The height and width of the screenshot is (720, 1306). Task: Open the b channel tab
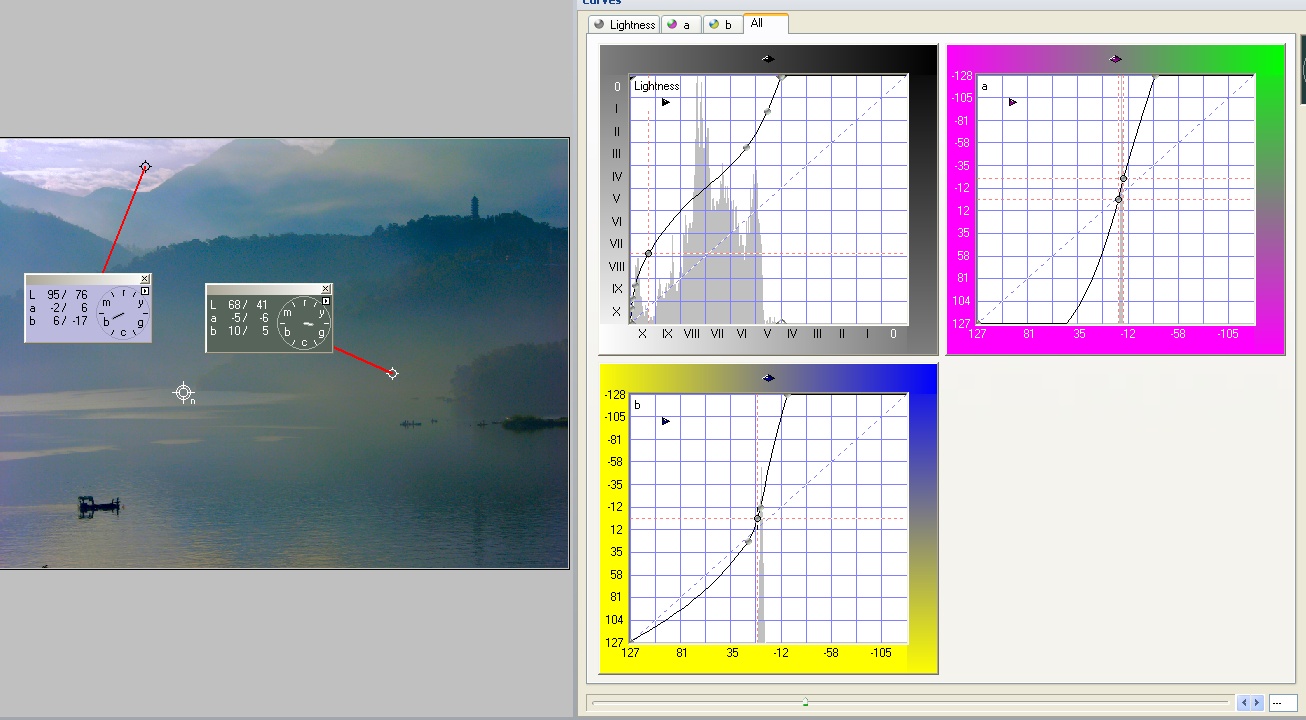[722, 24]
